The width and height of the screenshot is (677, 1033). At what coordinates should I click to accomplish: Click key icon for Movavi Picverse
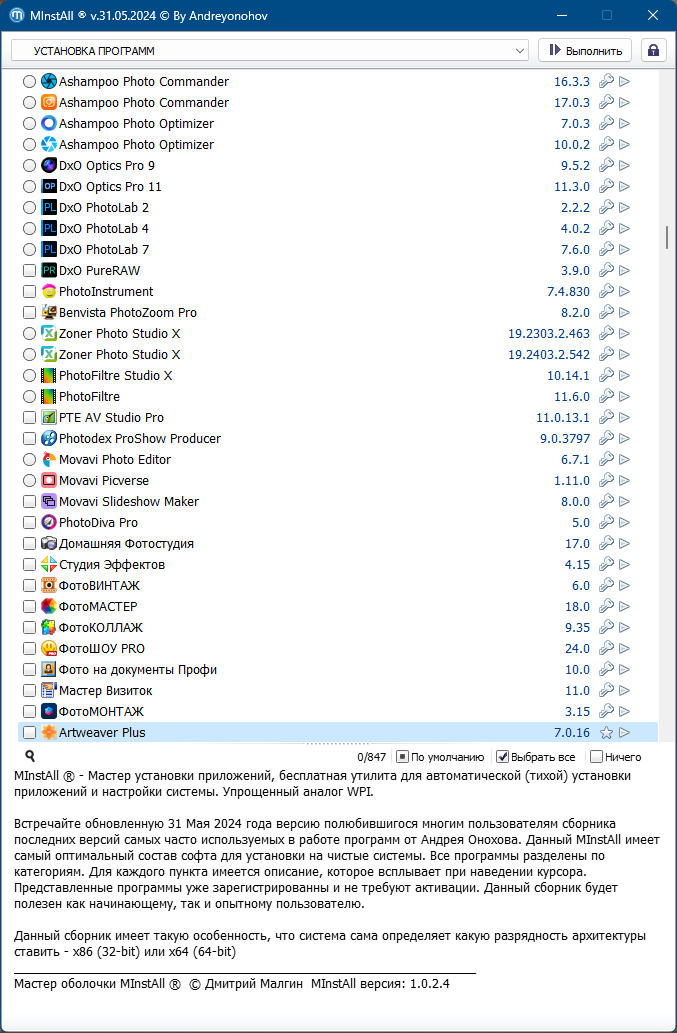[x=607, y=480]
